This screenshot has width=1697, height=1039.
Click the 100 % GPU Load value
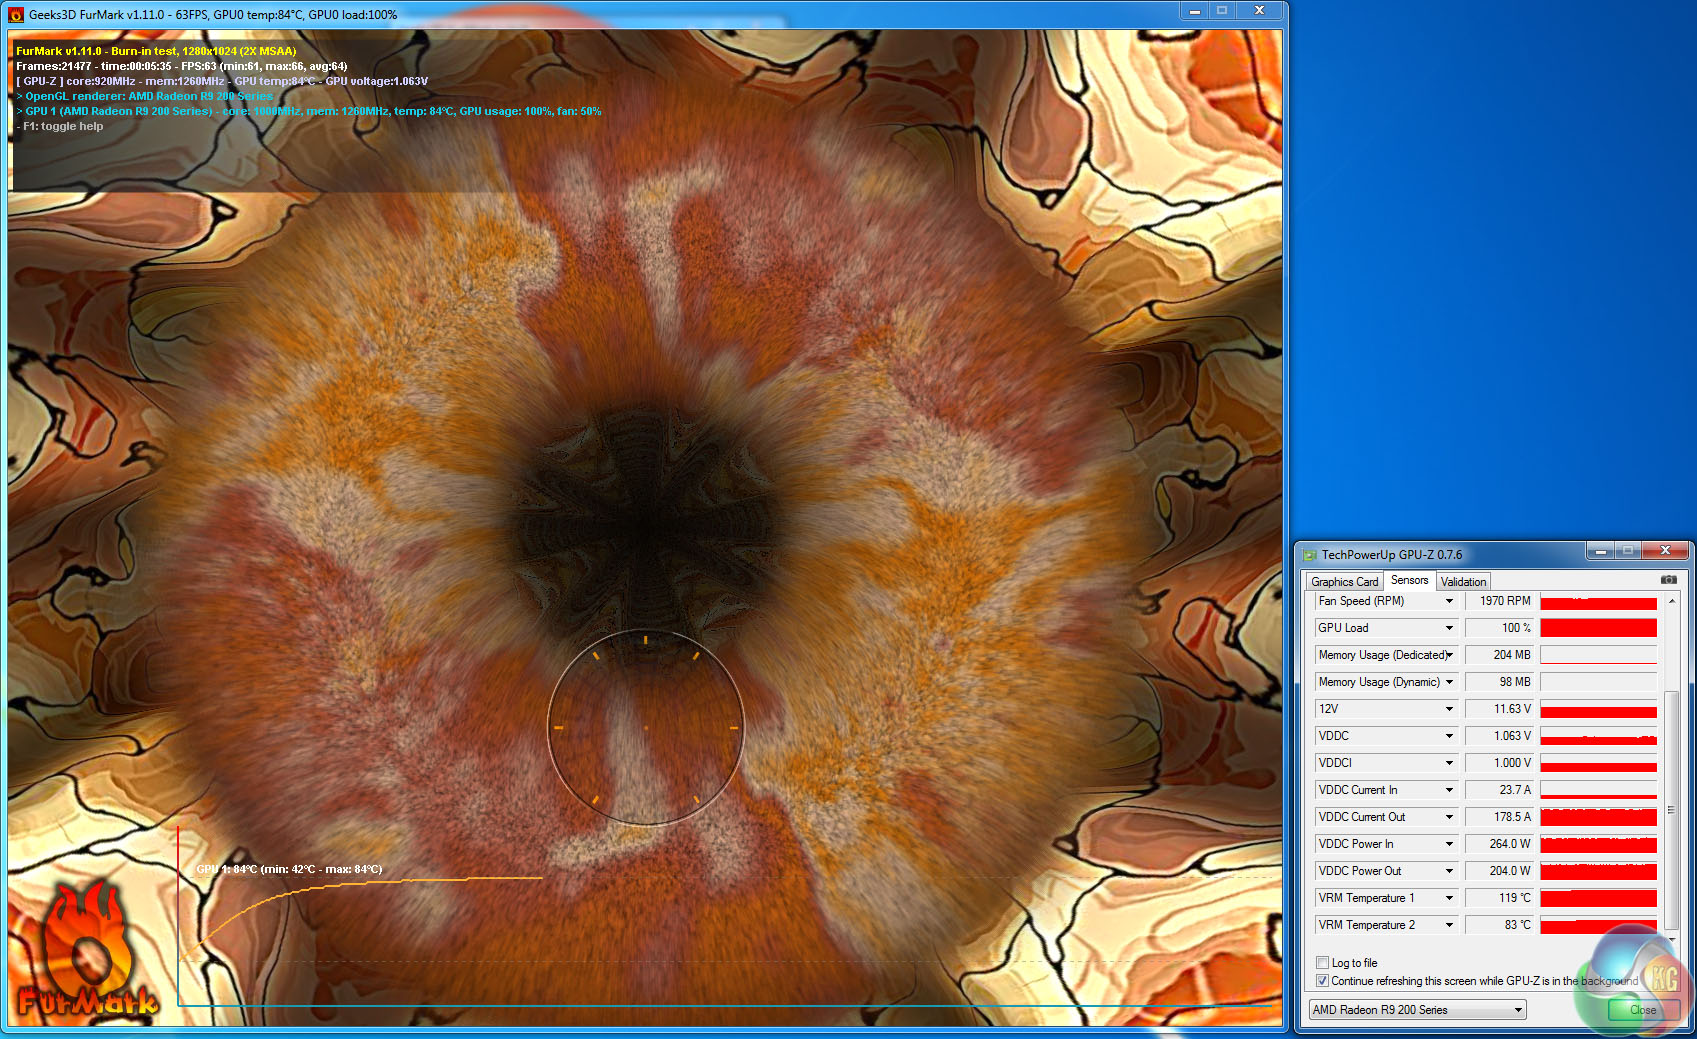pos(1499,628)
